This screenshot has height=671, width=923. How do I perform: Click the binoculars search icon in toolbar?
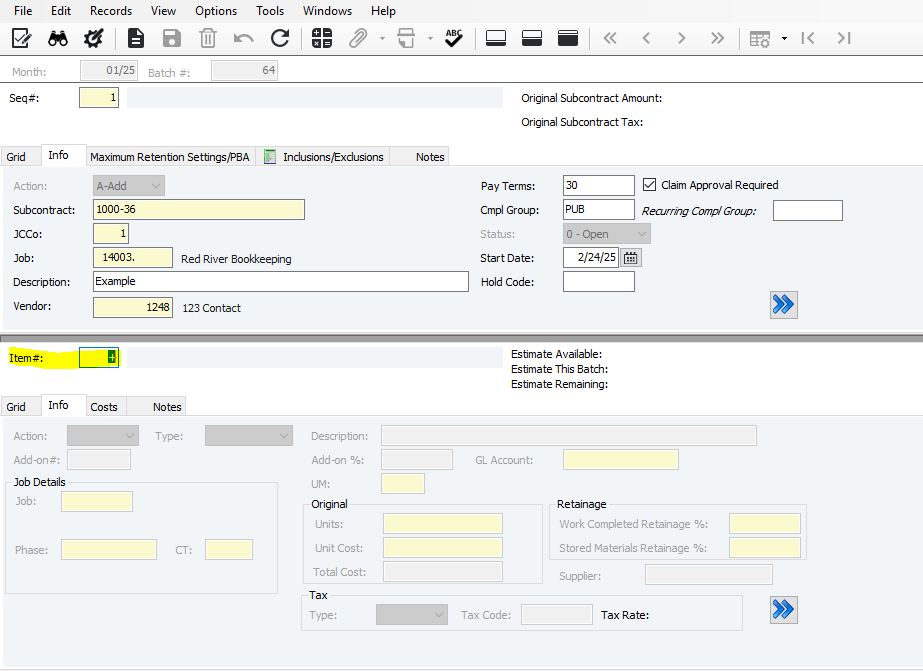[58, 39]
